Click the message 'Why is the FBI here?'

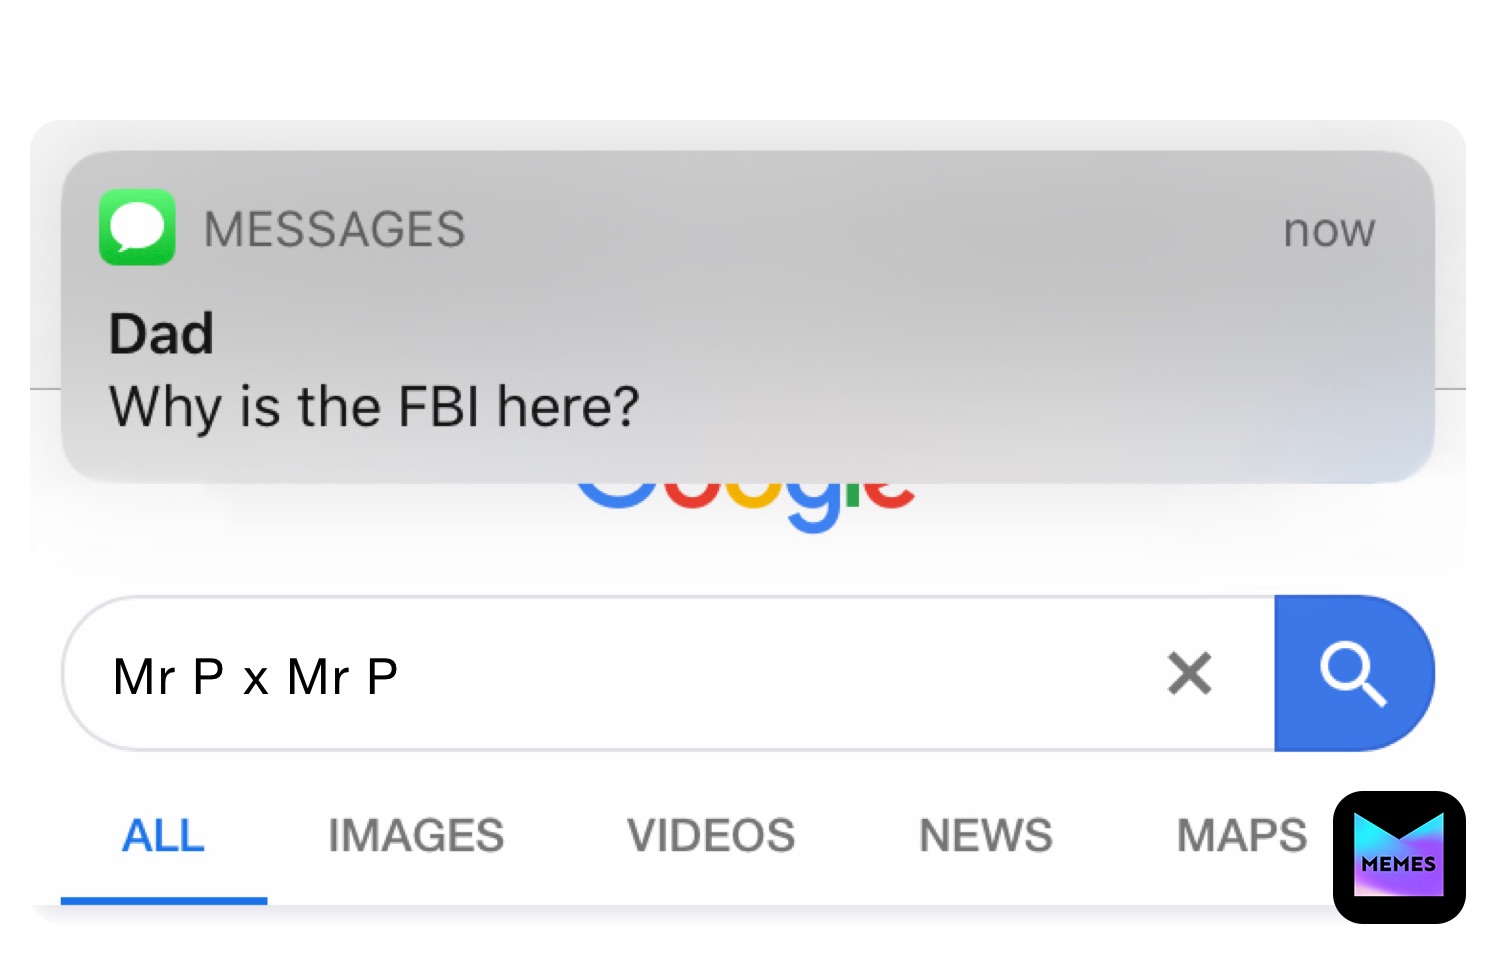point(373,405)
